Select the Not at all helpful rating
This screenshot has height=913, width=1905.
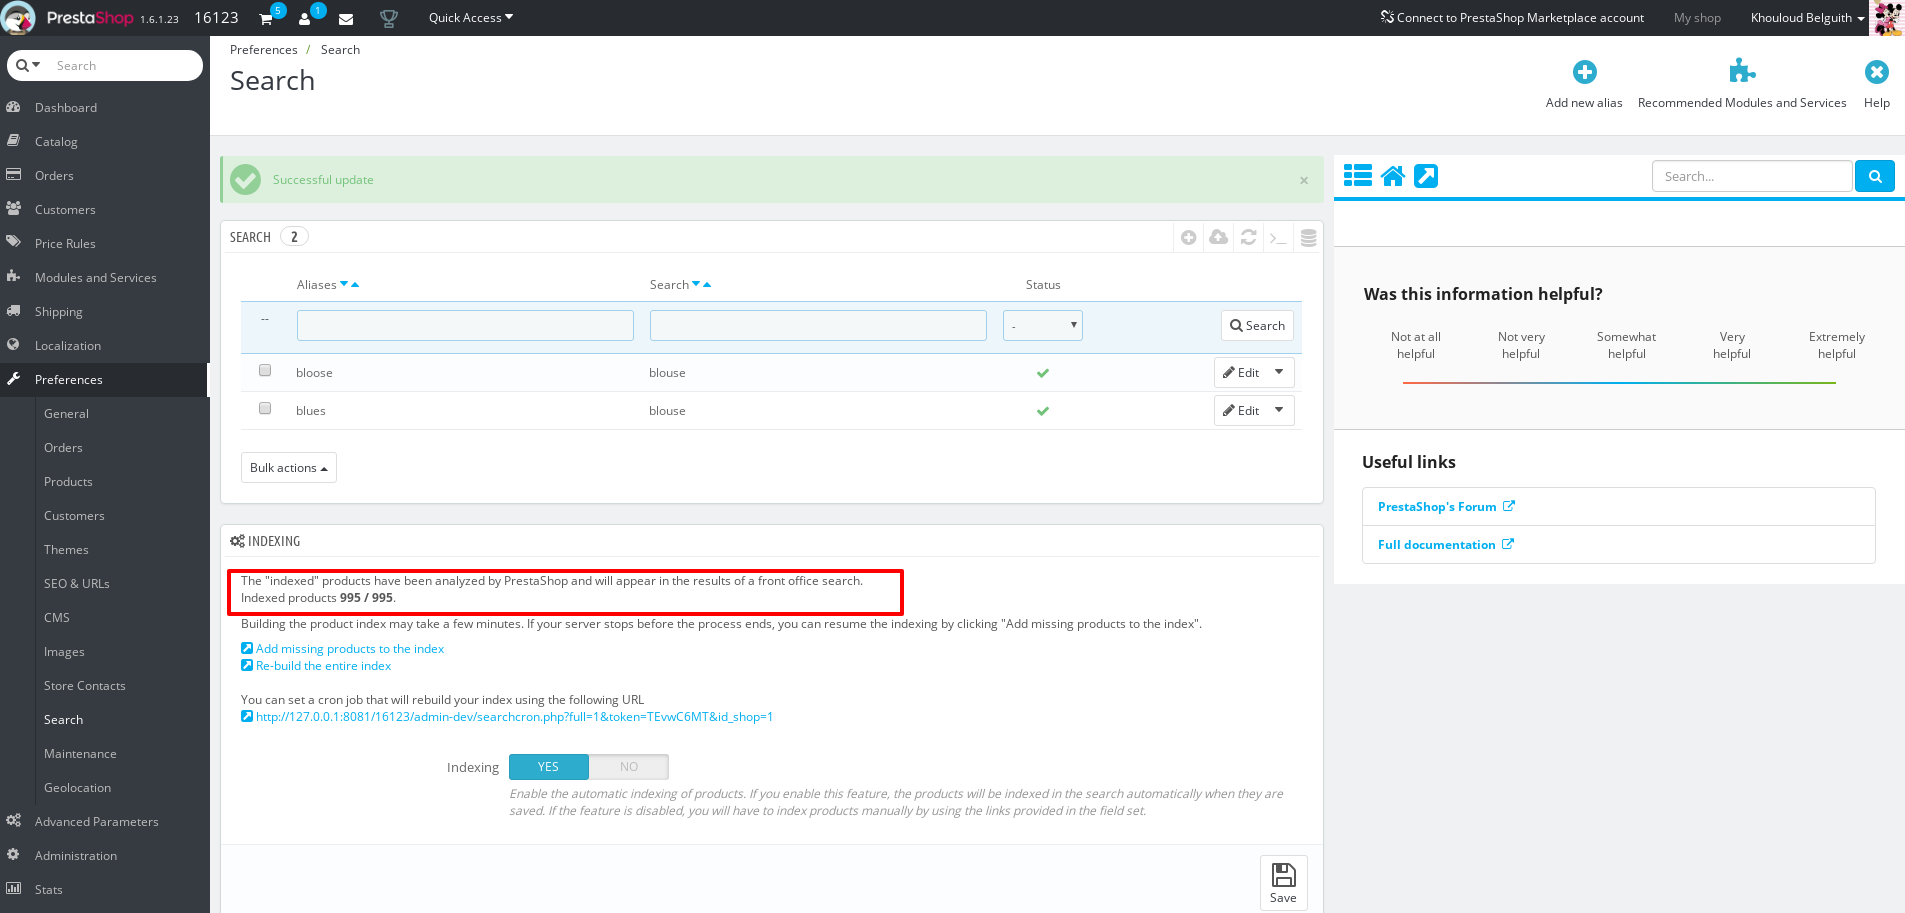pyautogui.click(x=1416, y=345)
